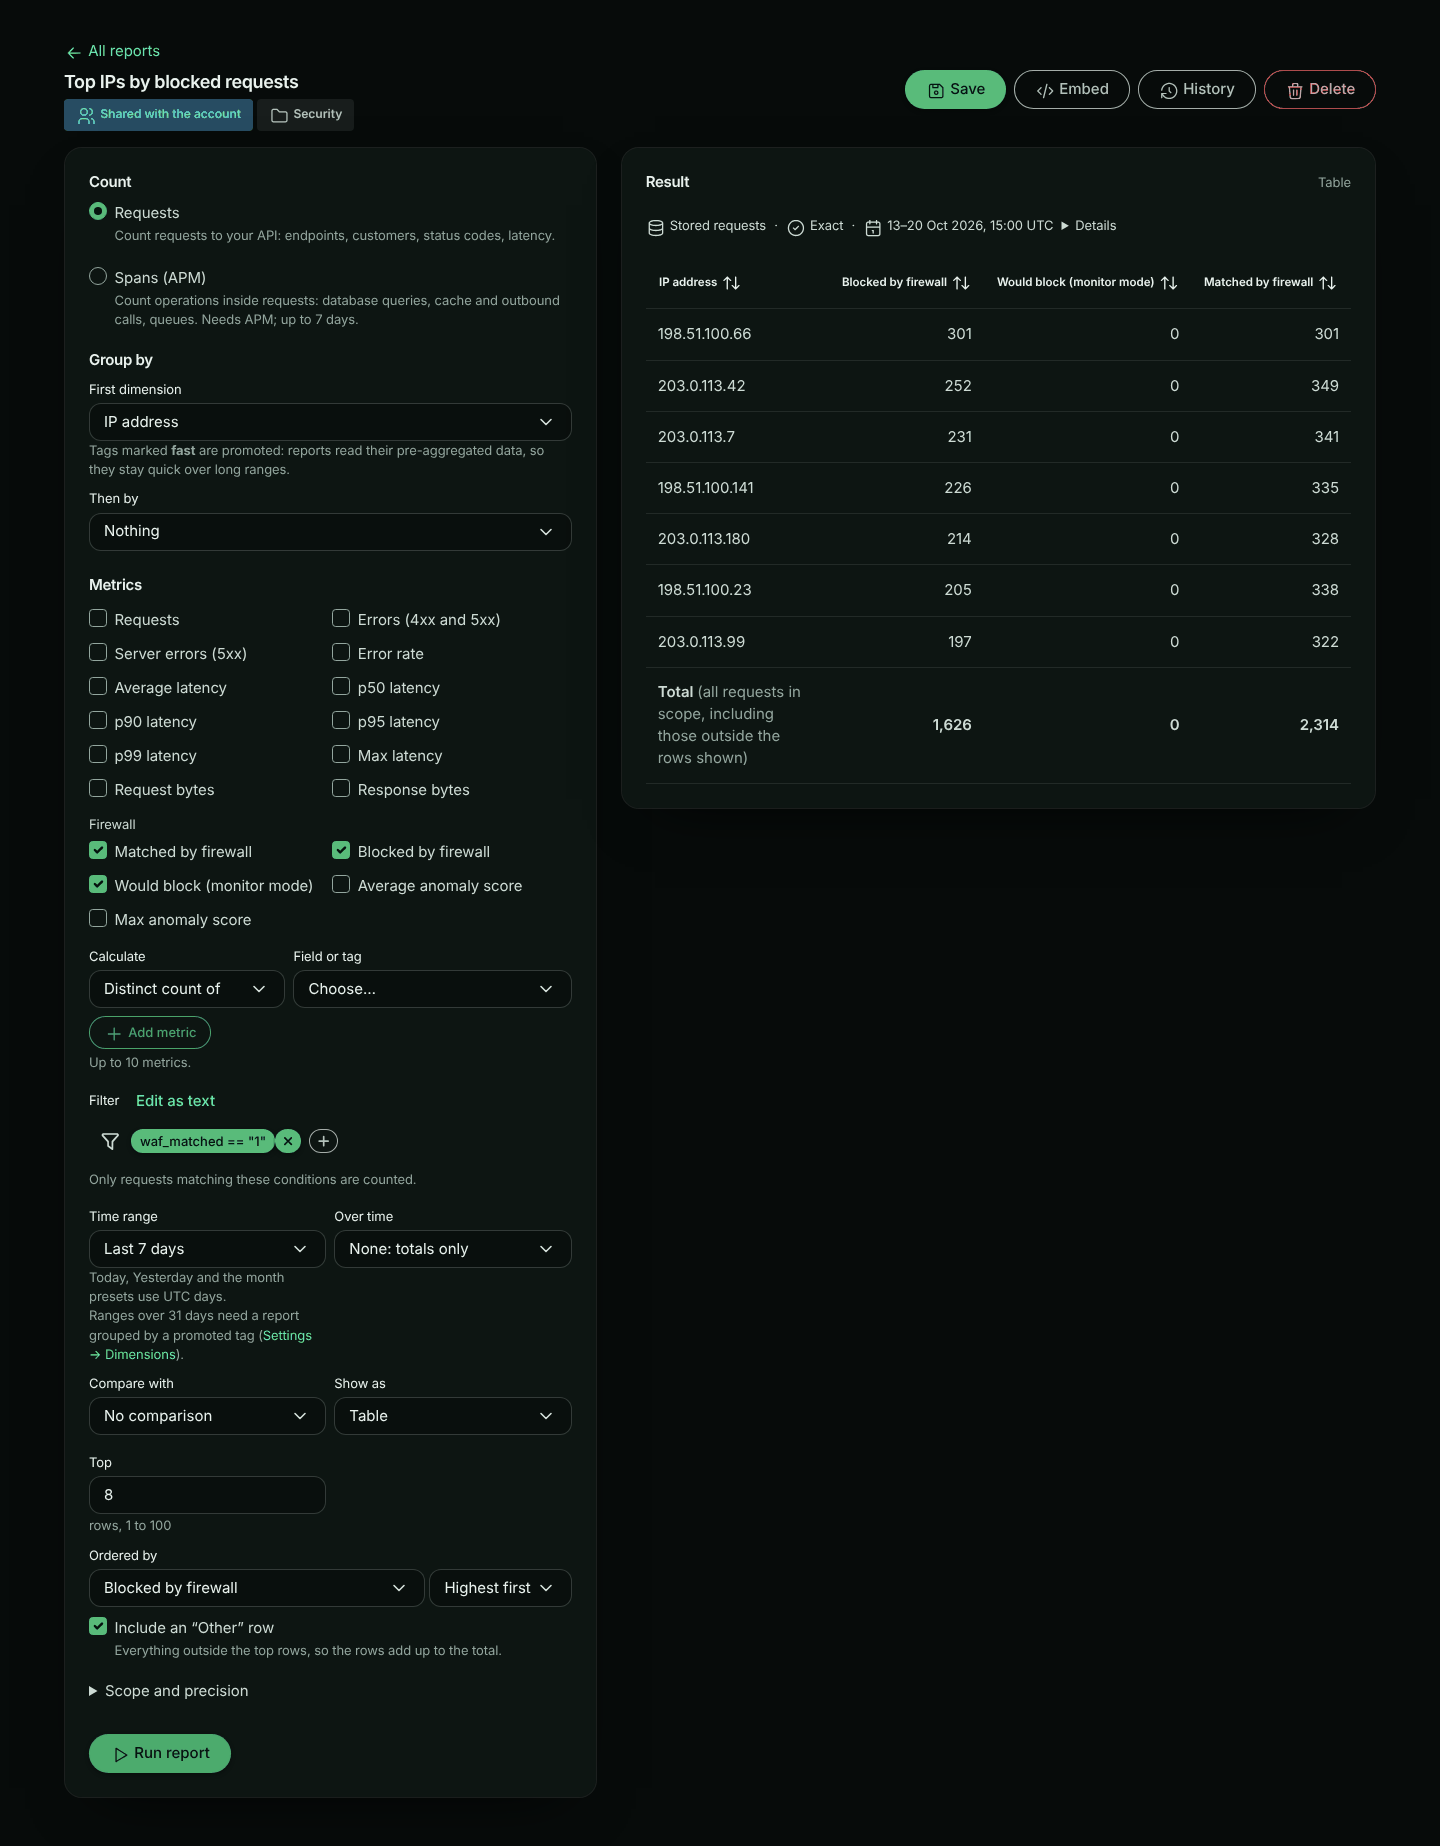
Task: Open the First dimension IP address dropdown
Action: pos(330,422)
